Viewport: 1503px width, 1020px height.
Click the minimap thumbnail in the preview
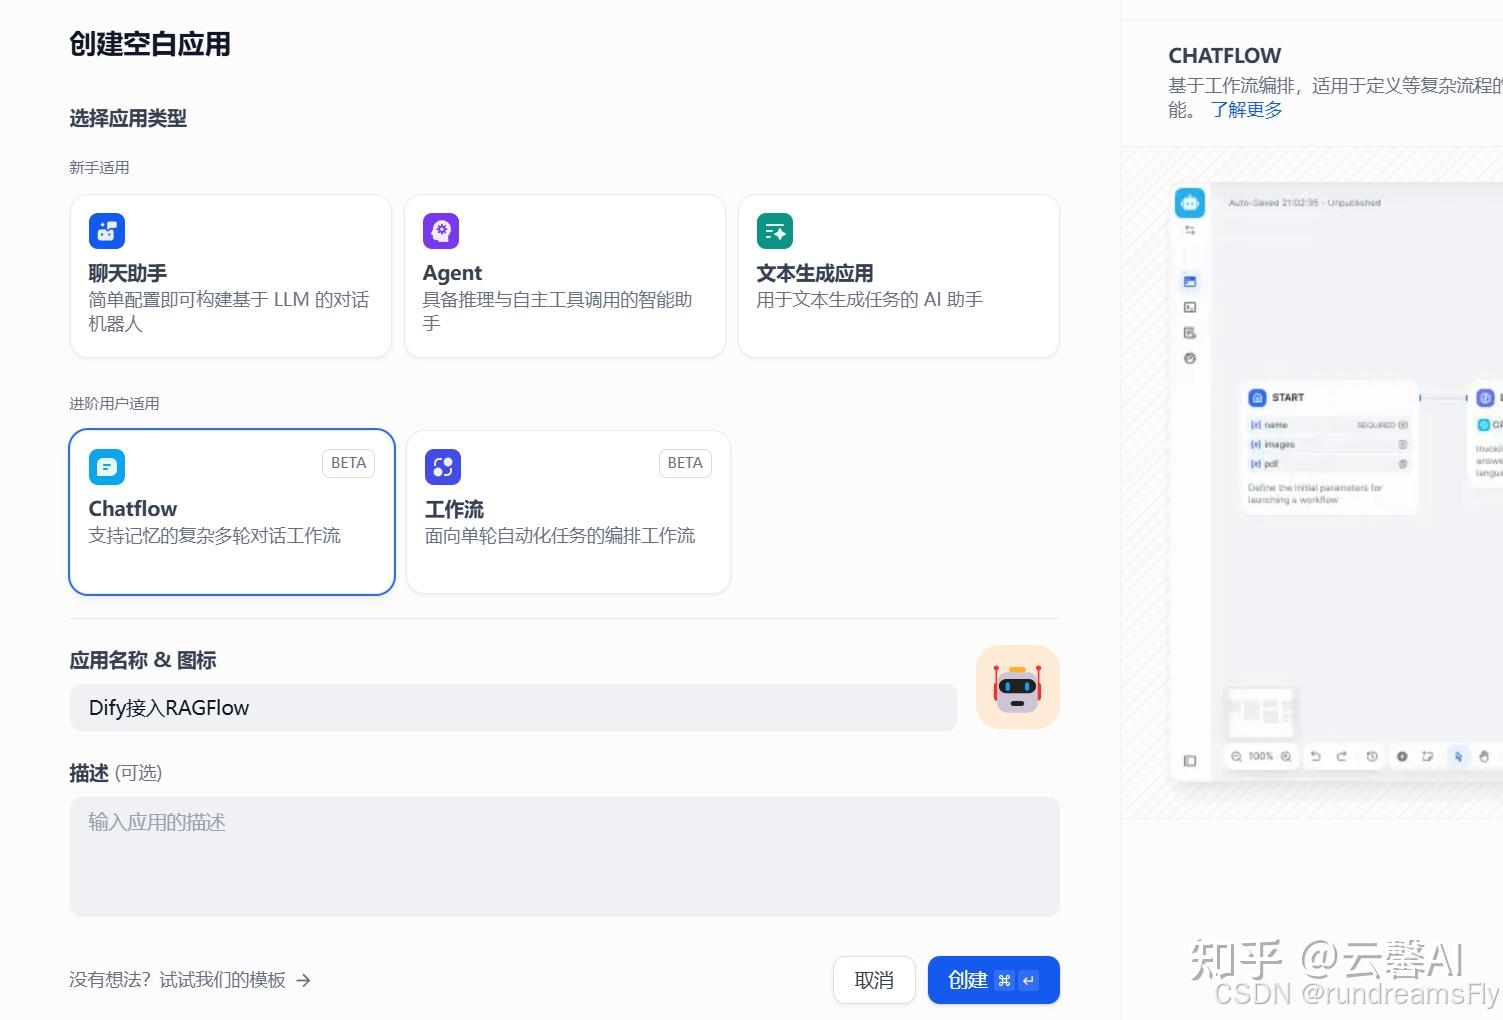tap(1260, 712)
